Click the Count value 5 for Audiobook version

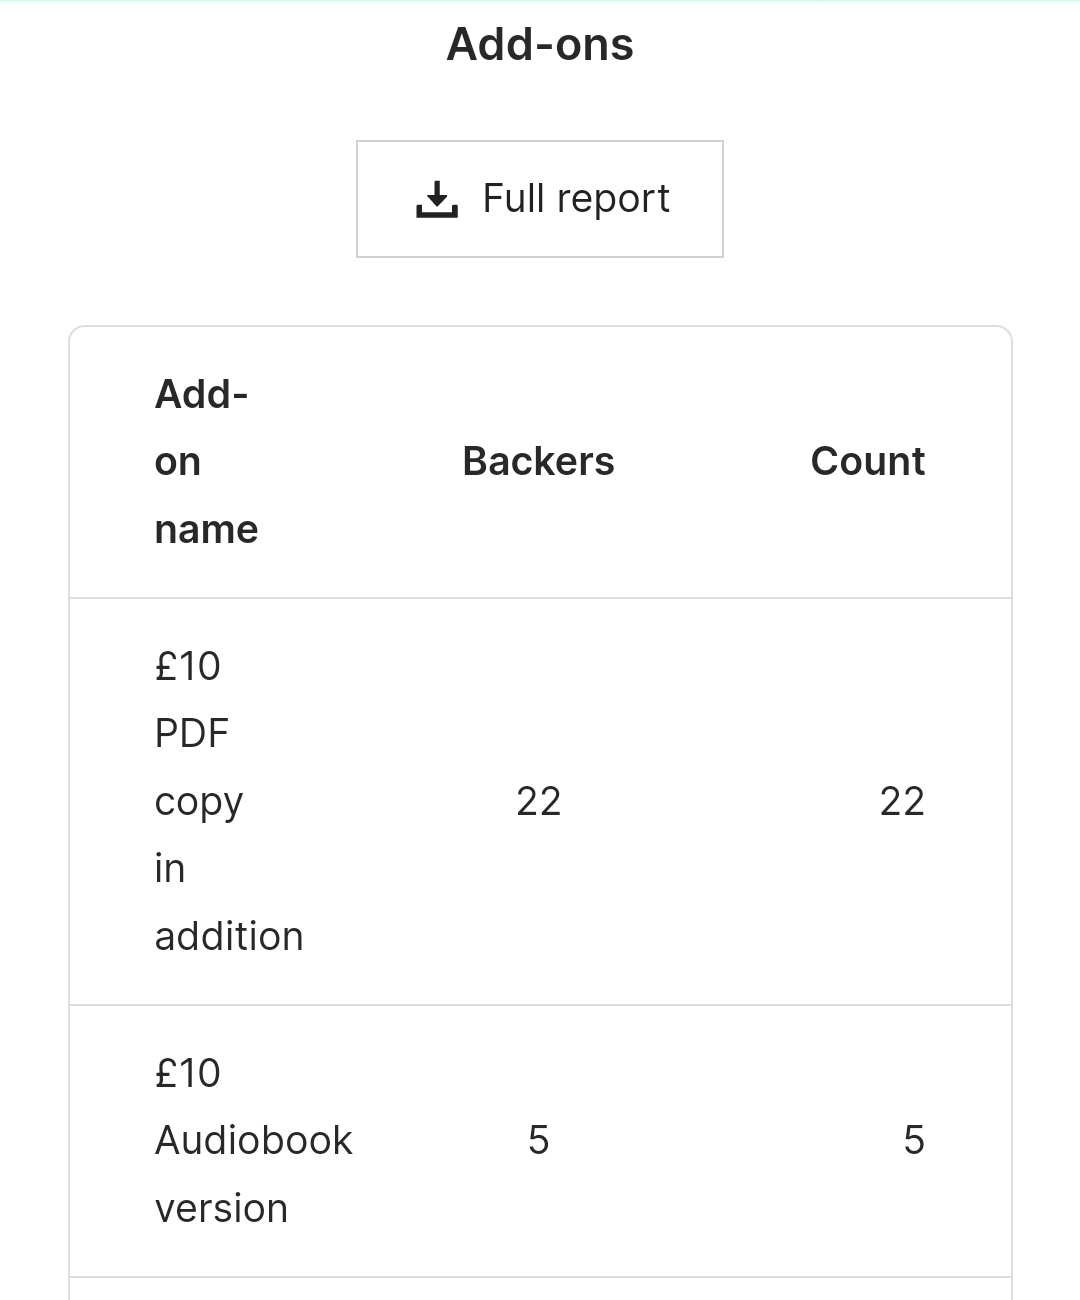click(913, 1139)
